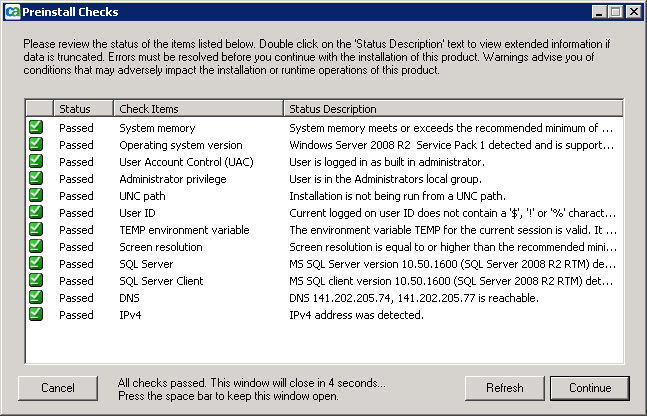Click the Preinstall Checks title bar app icon
647x416 pixels.
pyautogui.click(x=12, y=12)
